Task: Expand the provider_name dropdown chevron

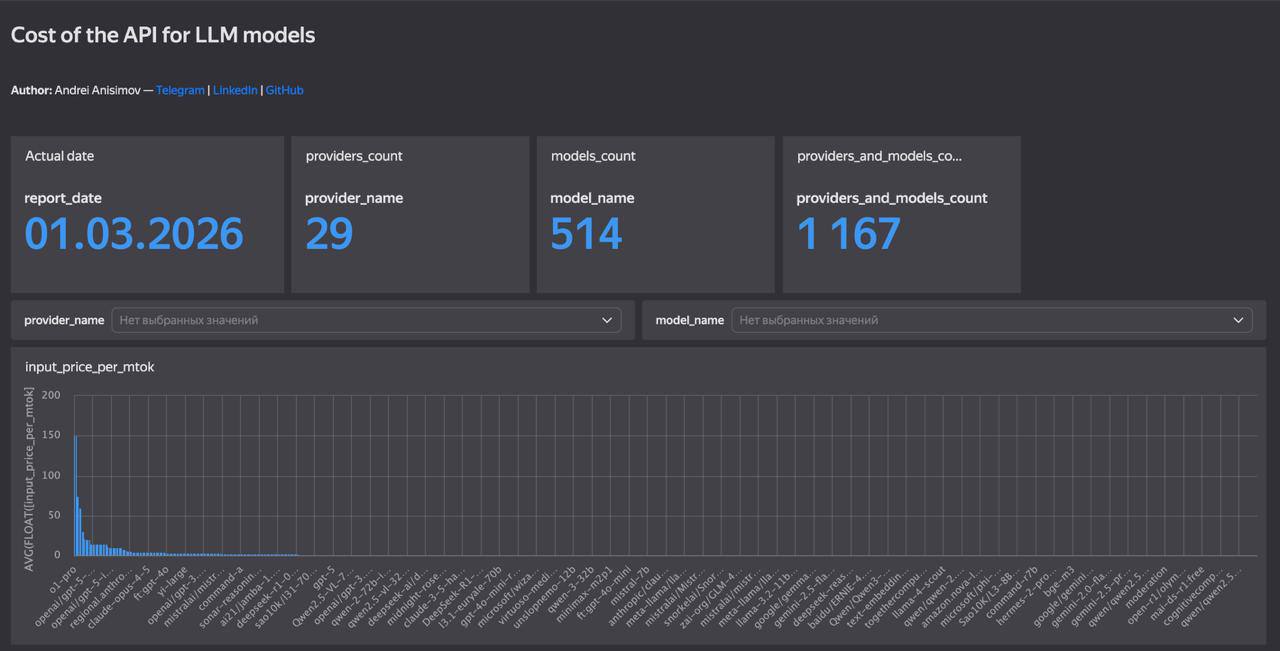Action: [x=607, y=320]
